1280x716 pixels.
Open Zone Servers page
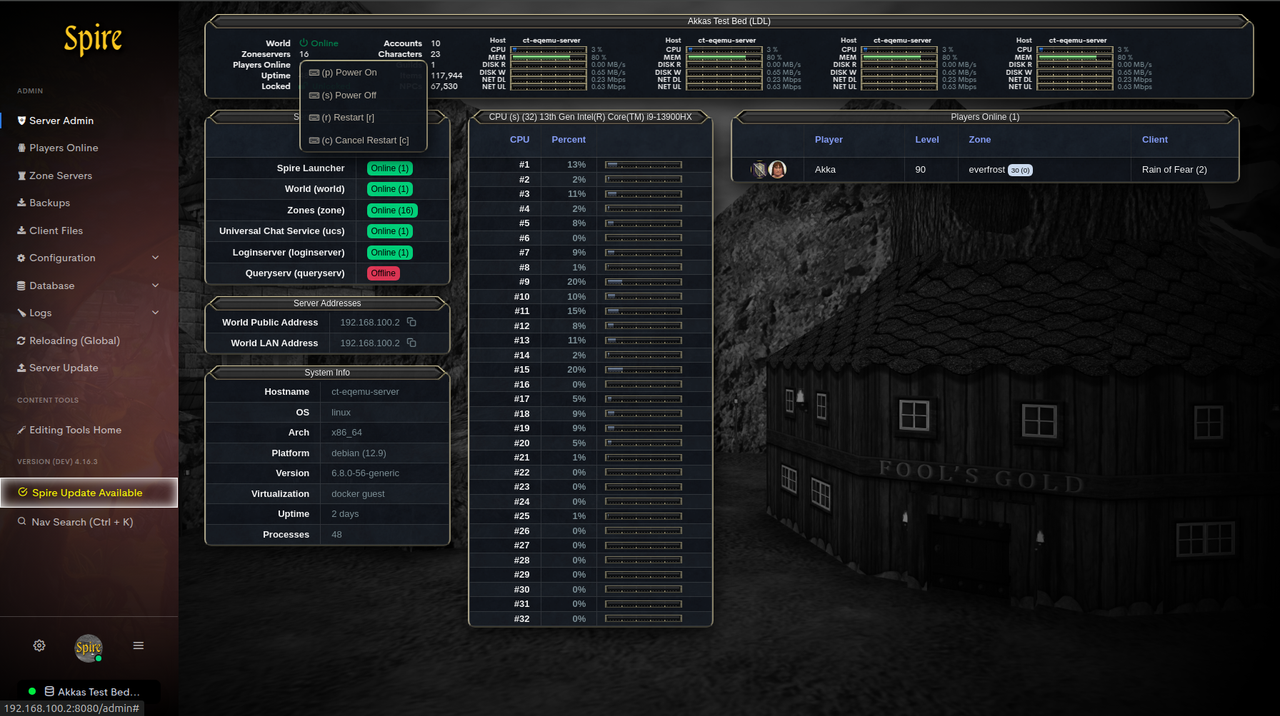coord(88,175)
